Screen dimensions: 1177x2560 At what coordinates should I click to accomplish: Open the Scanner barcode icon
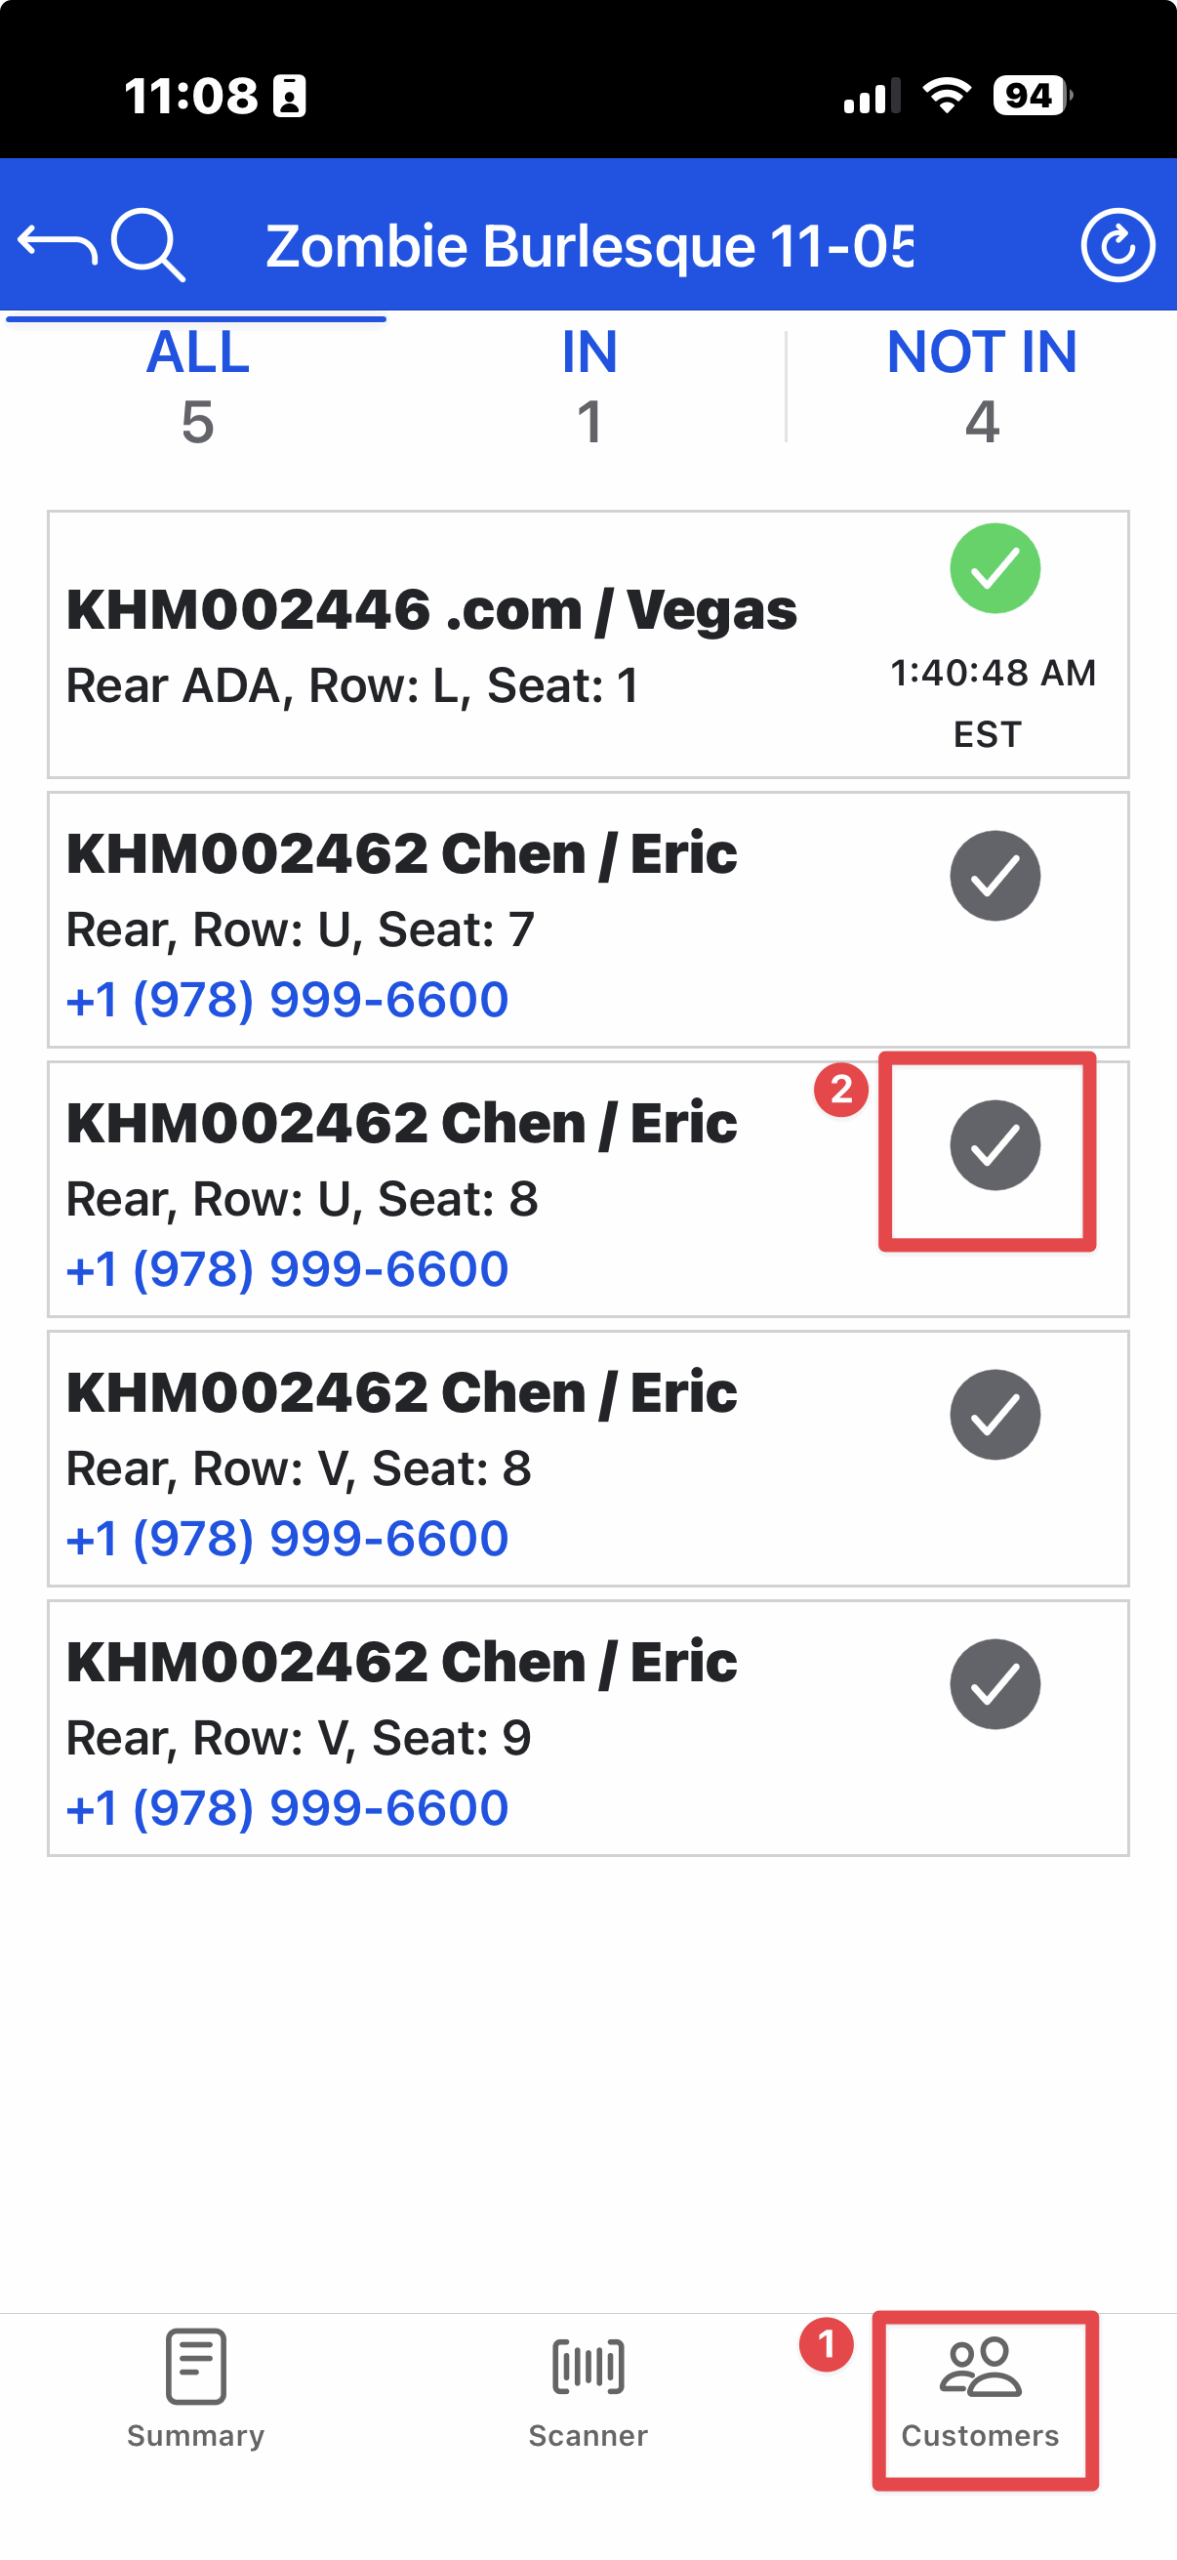tap(588, 2368)
